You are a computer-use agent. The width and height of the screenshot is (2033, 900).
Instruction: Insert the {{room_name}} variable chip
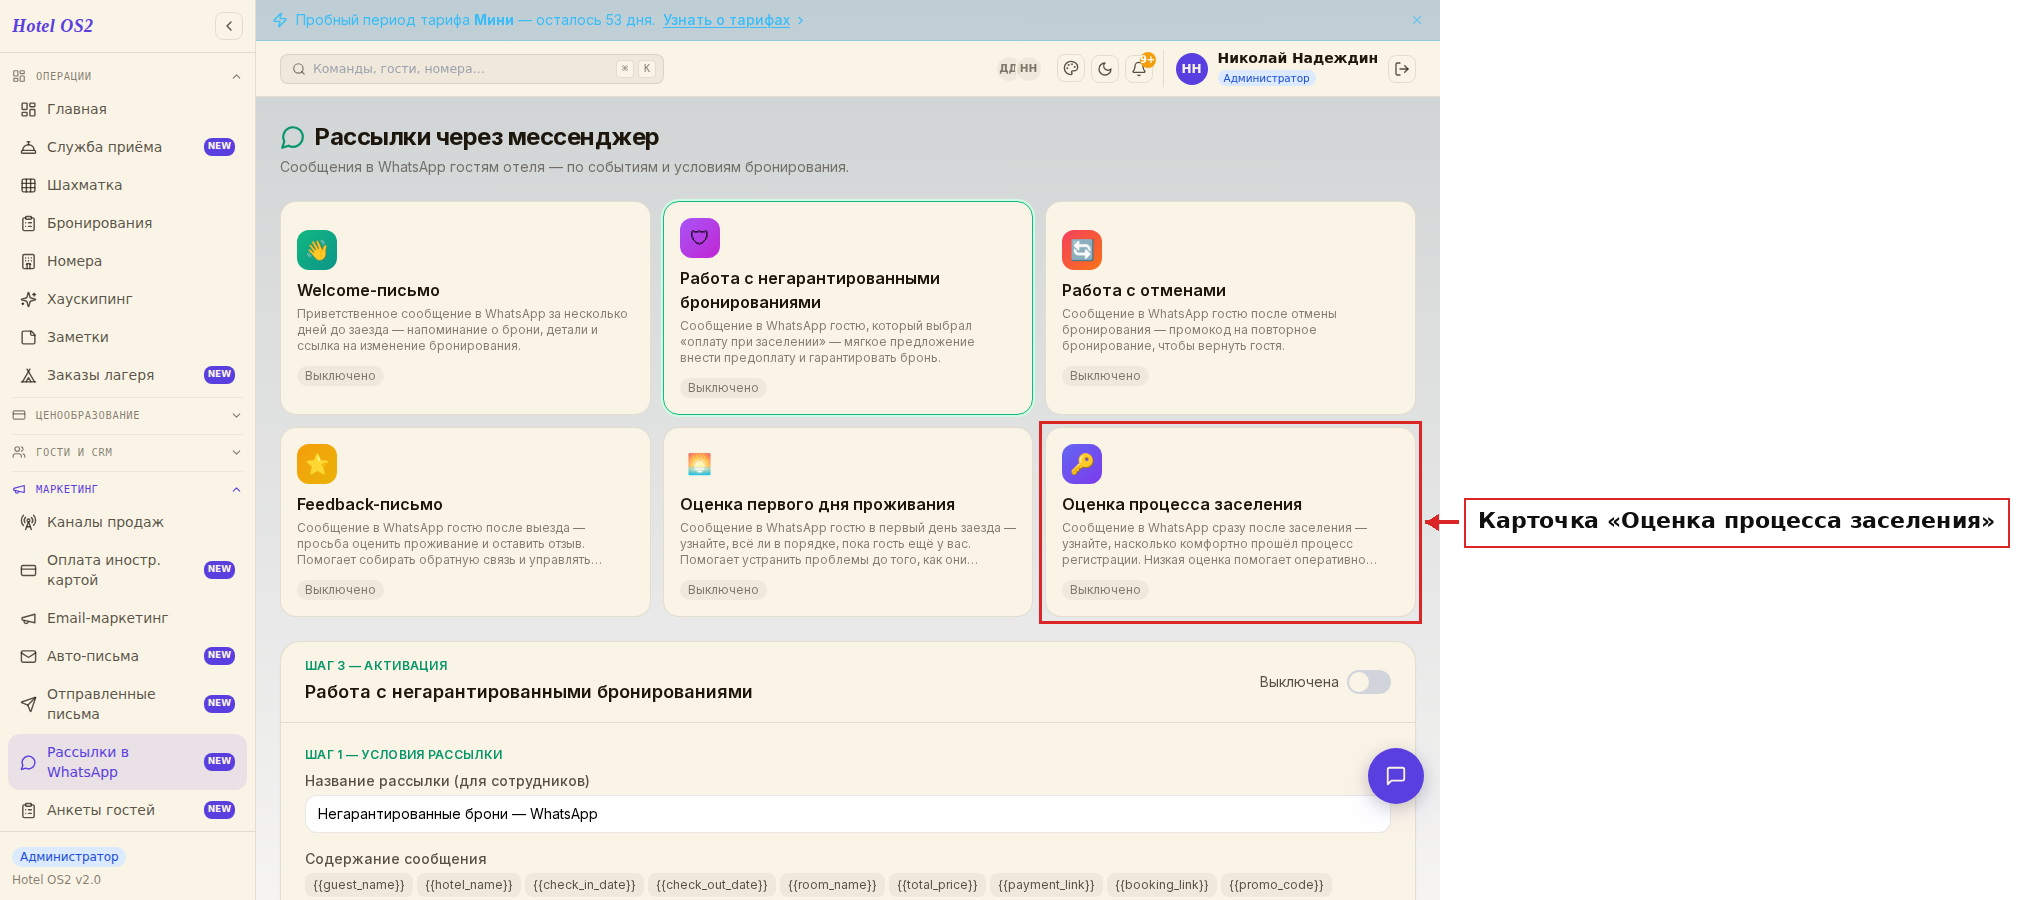(832, 885)
